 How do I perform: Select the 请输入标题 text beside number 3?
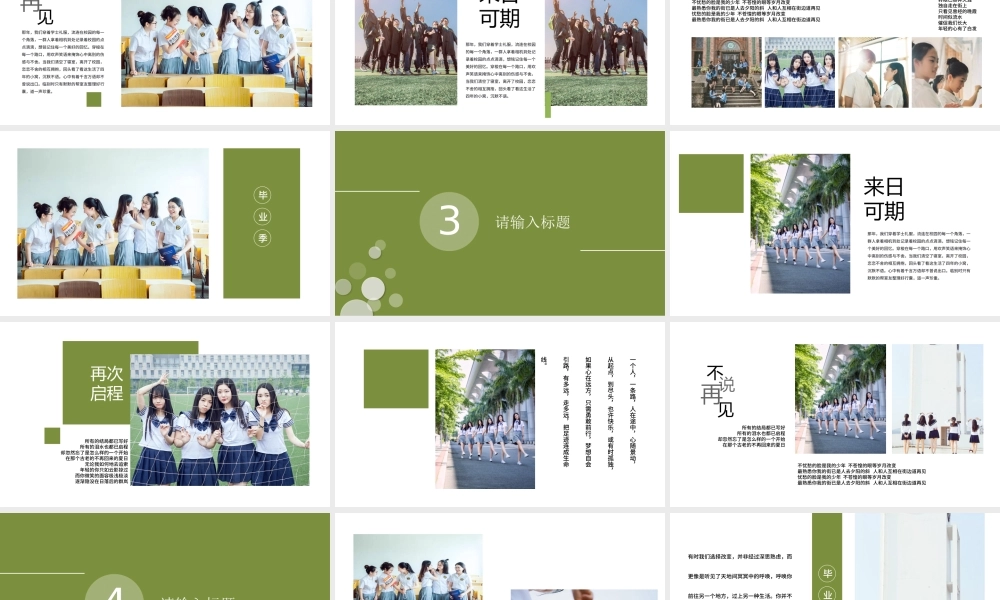533,222
